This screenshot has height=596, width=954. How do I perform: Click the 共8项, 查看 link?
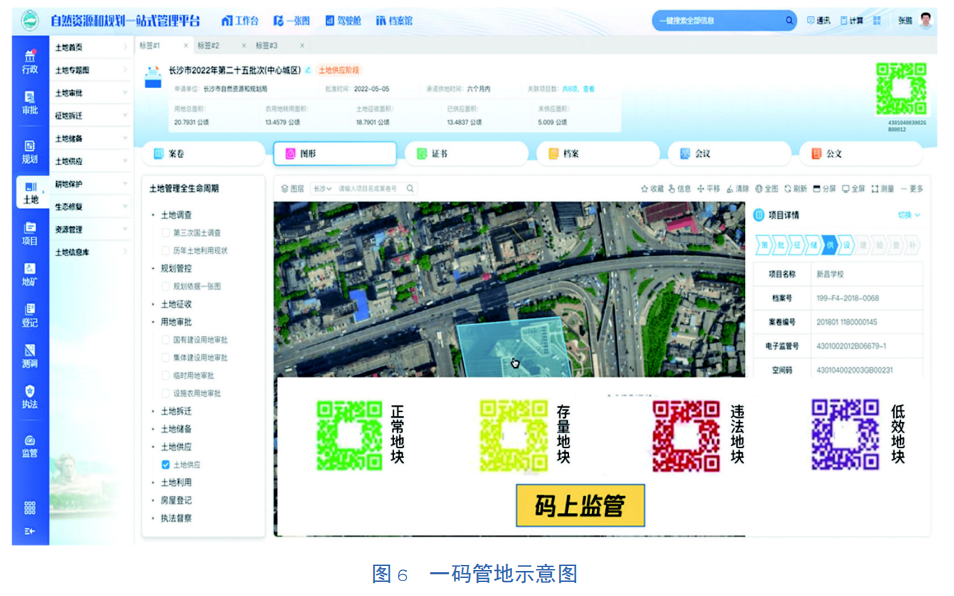tap(578, 89)
